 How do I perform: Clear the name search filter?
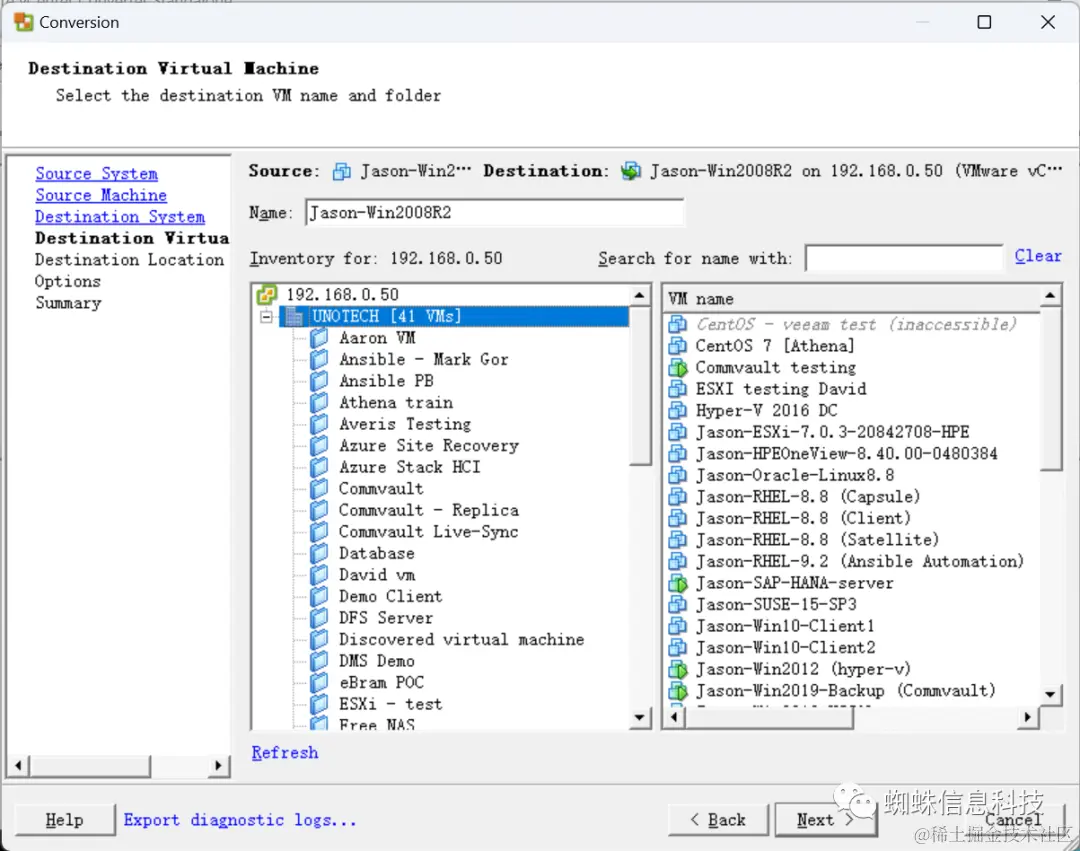1038,256
